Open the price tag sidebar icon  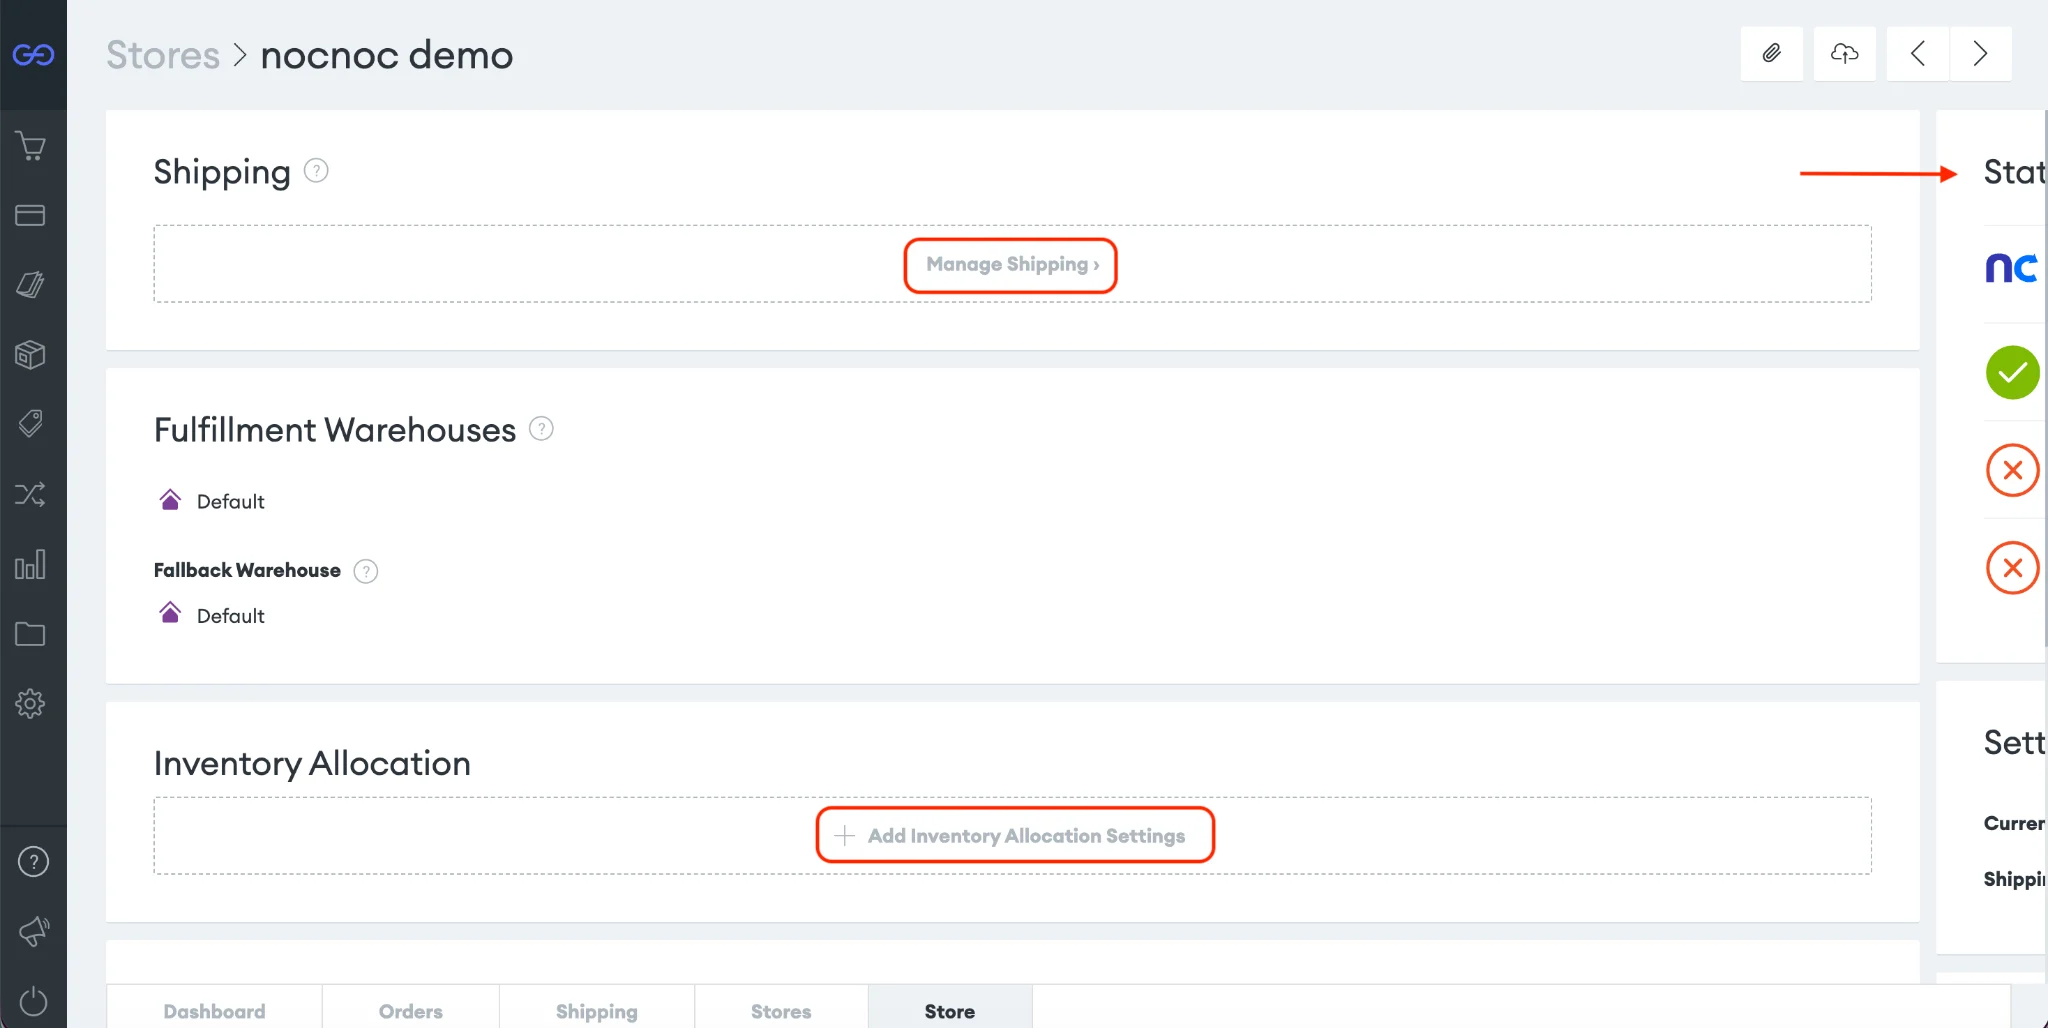[31, 424]
